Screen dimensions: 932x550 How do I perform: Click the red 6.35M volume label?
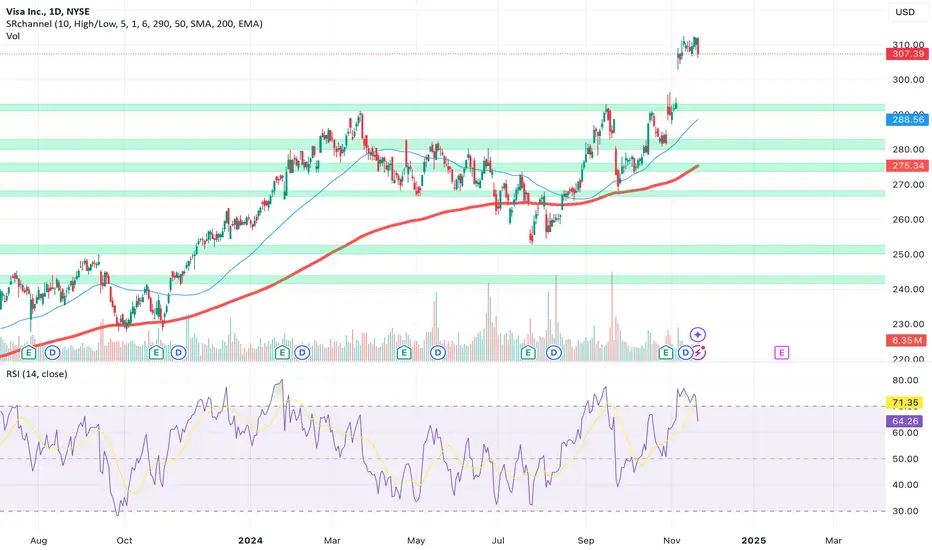pyautogui.click(x=907, y=340)
